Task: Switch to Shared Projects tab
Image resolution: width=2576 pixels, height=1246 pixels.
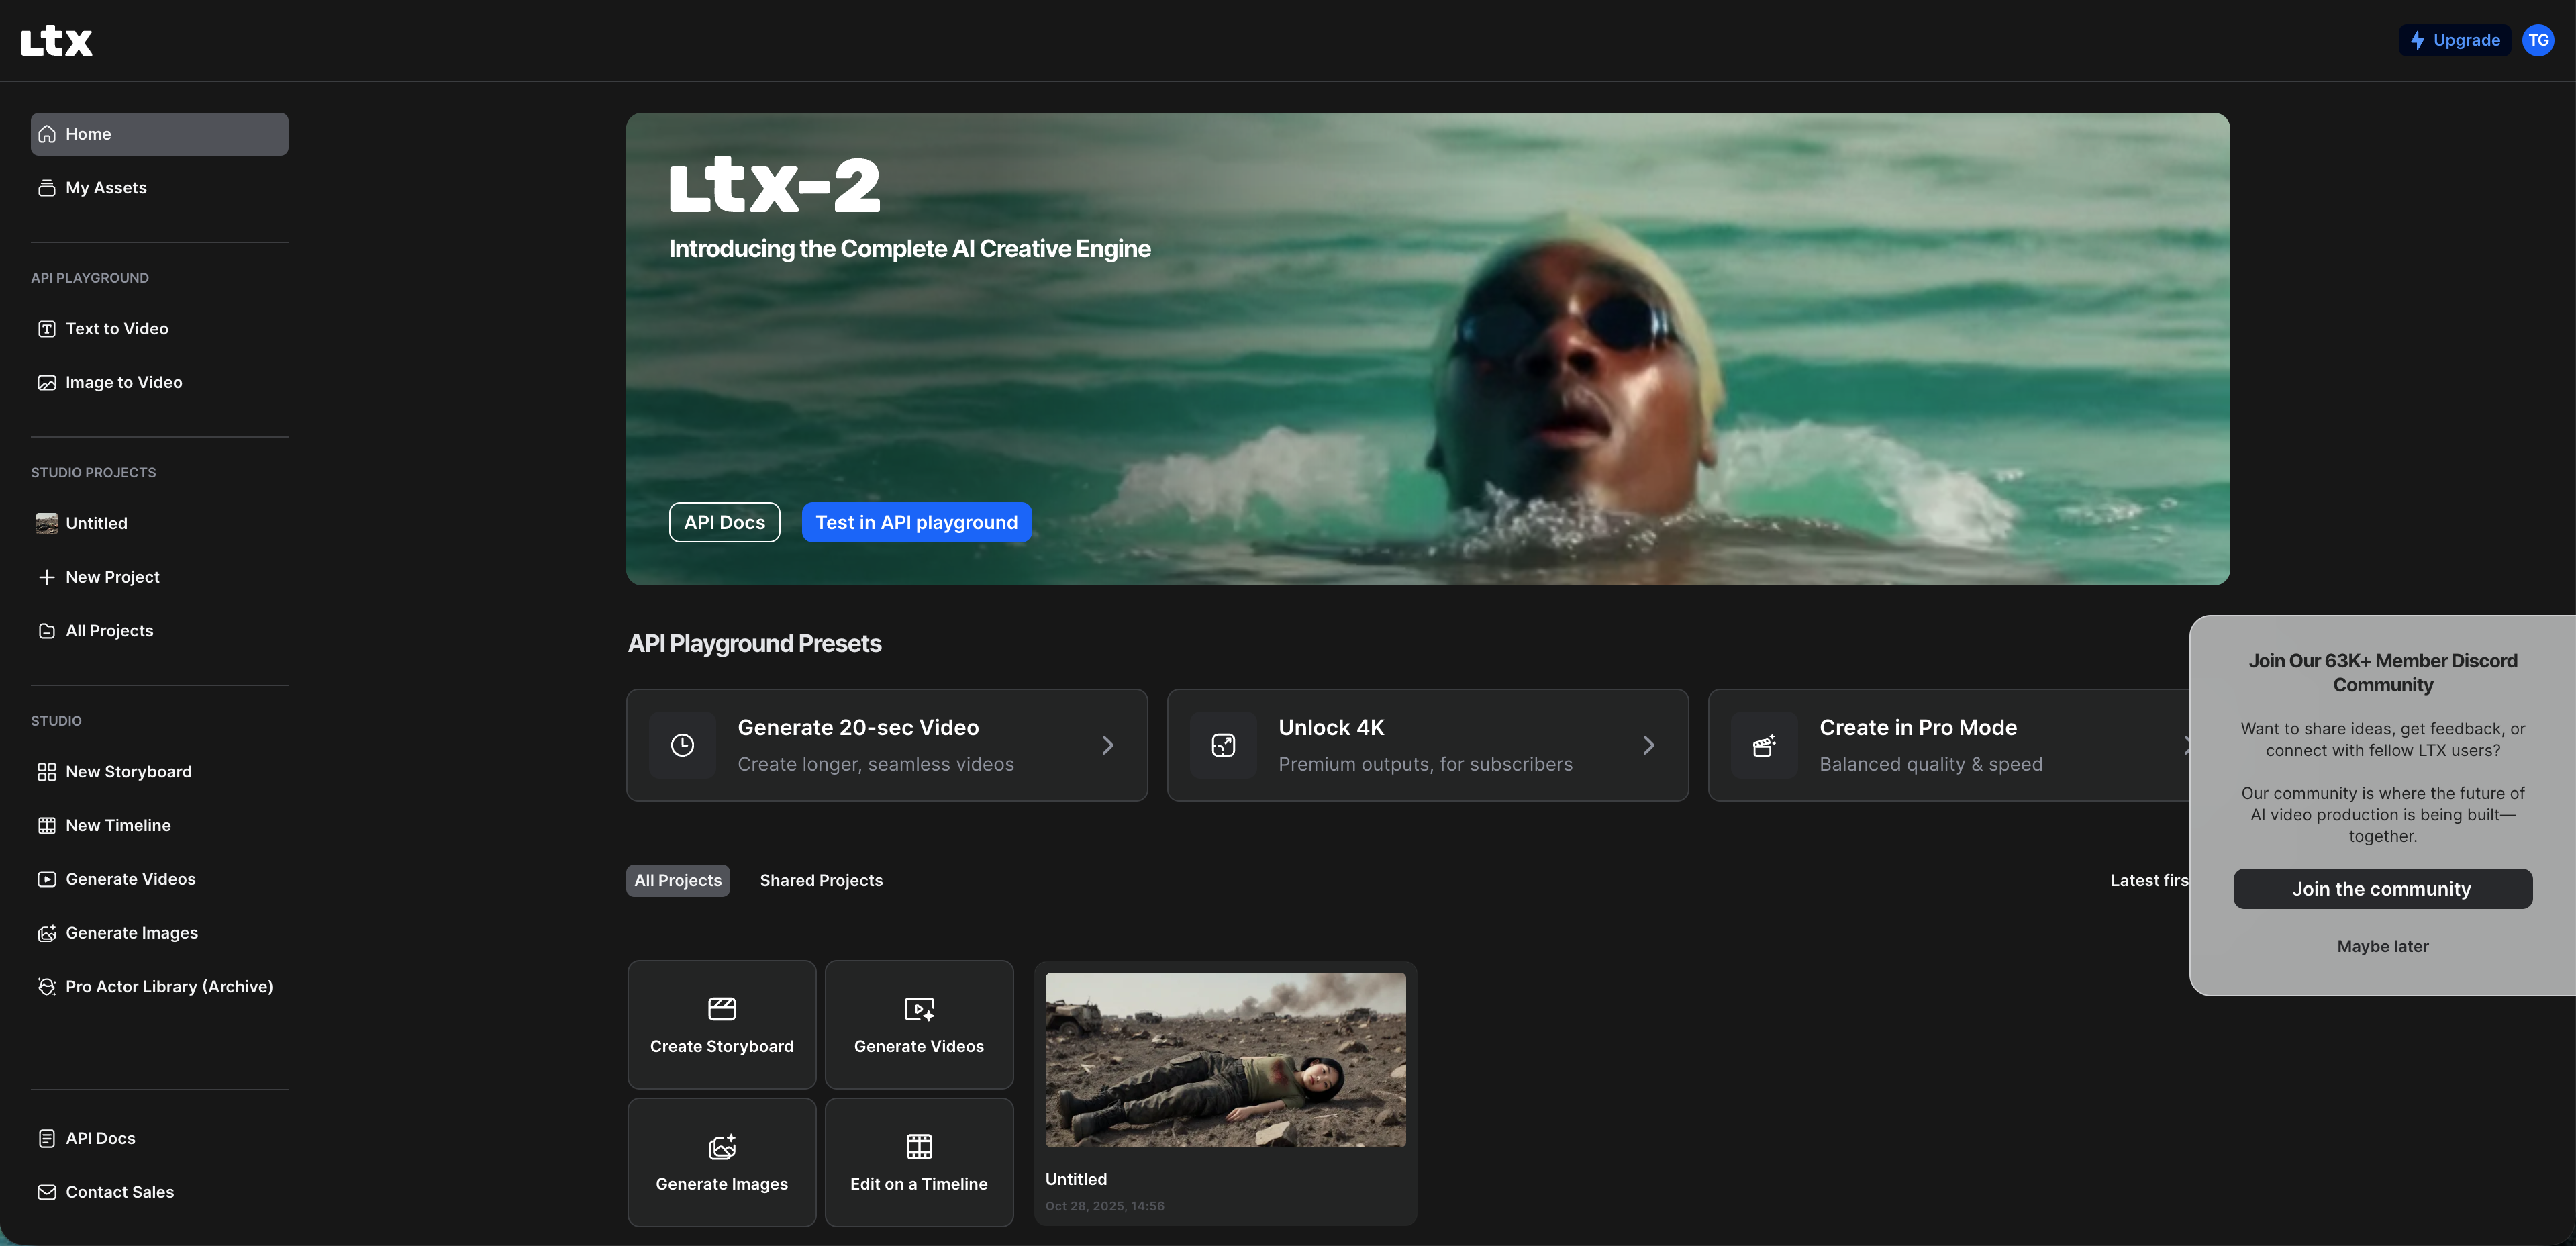Action: point(820,881)
